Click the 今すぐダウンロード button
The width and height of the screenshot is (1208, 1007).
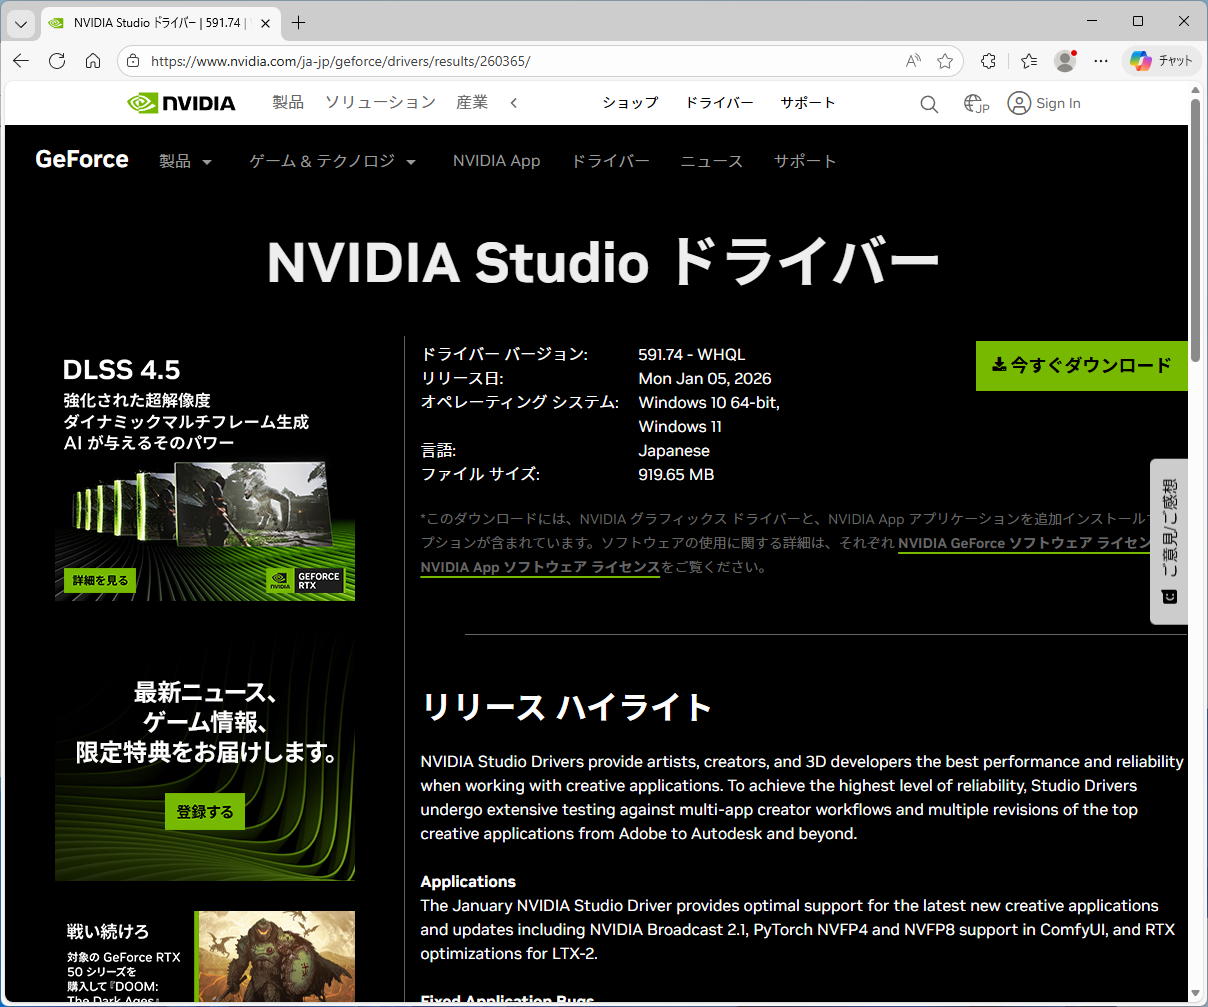pyautogui.click(x=1081, y=366)
